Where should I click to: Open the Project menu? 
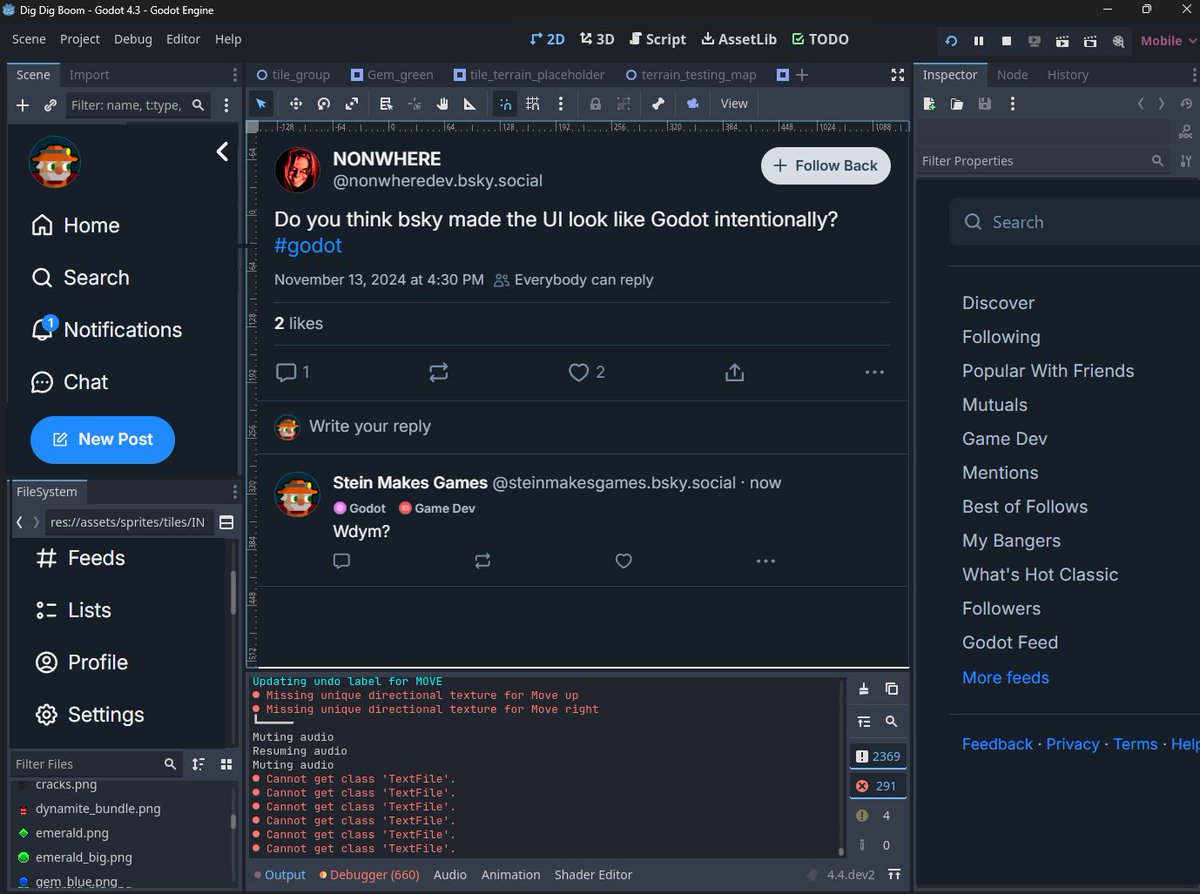[80, 39]
